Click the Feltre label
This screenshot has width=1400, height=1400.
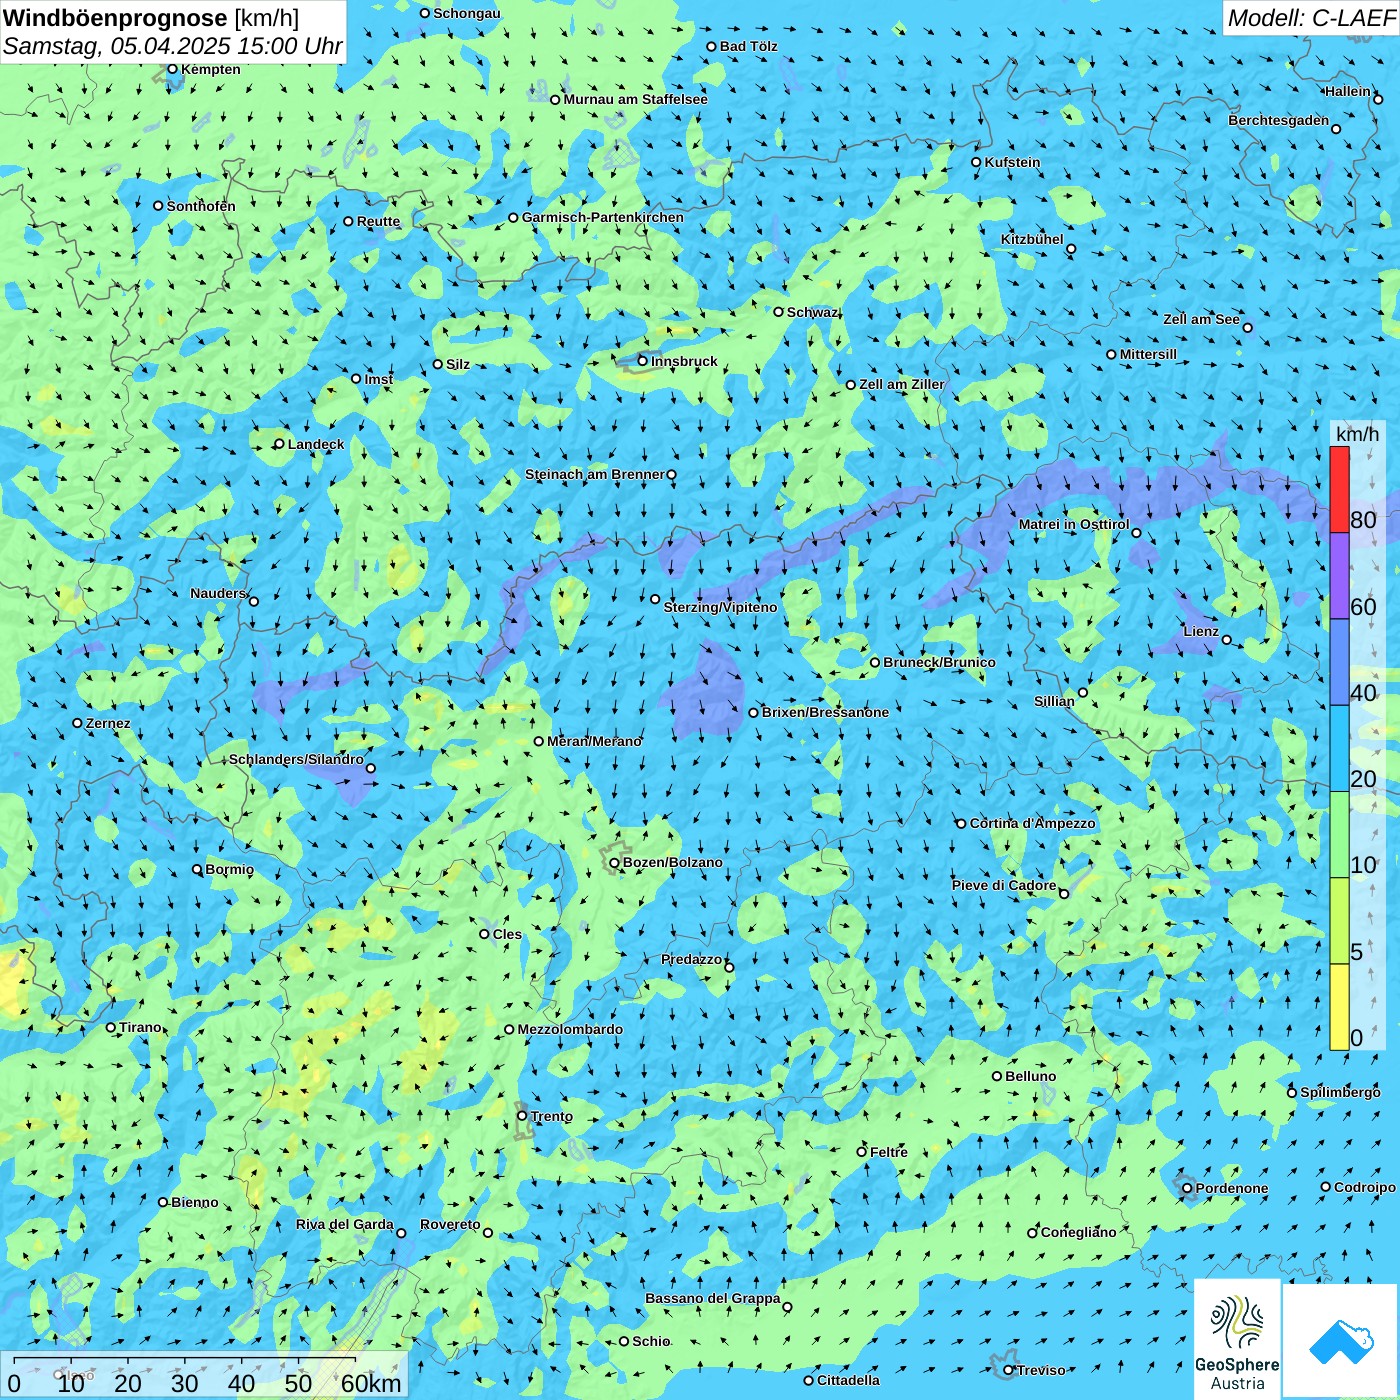click(x=889, y=1152)
